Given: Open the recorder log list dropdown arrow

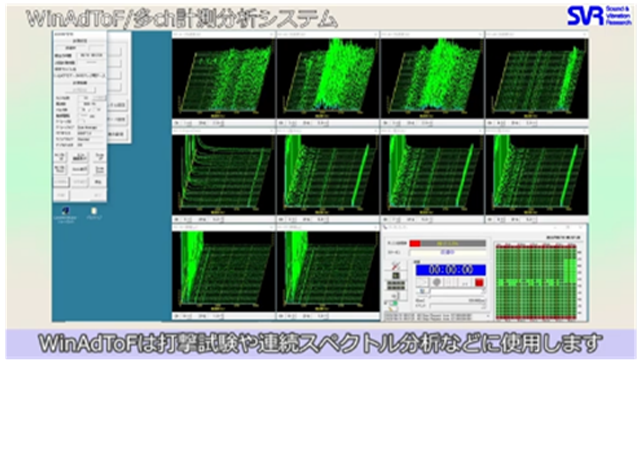Looking at the screenshot, I should tap(488, 316).
